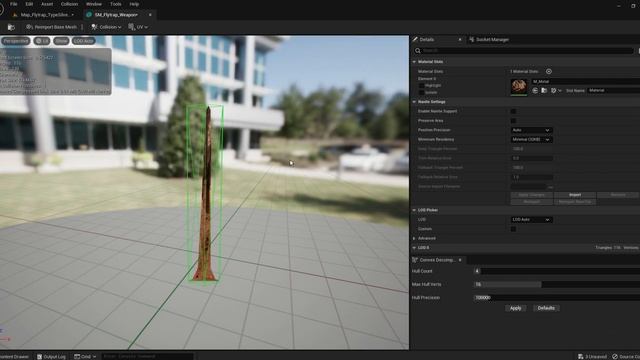Close the Convex Decomposition tab
640x360 pixels.
pos(460,260)
